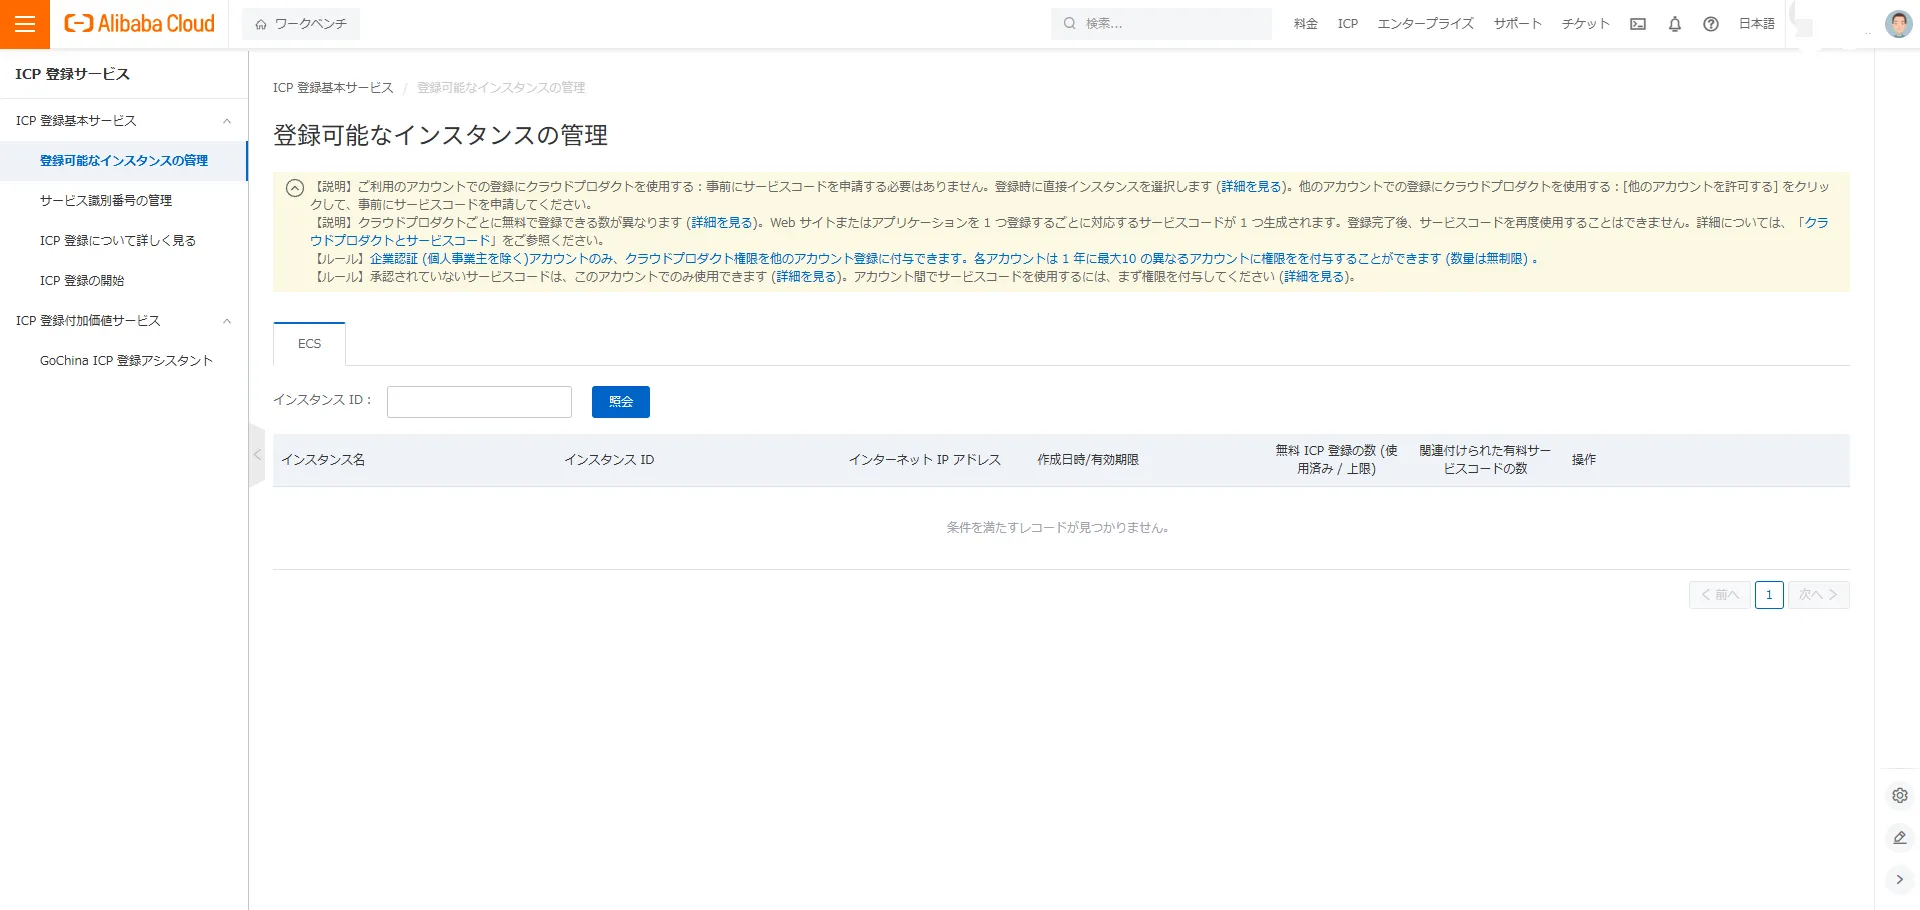Collapse ICP 登録基本サービス sidebar section
Screen dimensions: 1920x910
227,121
